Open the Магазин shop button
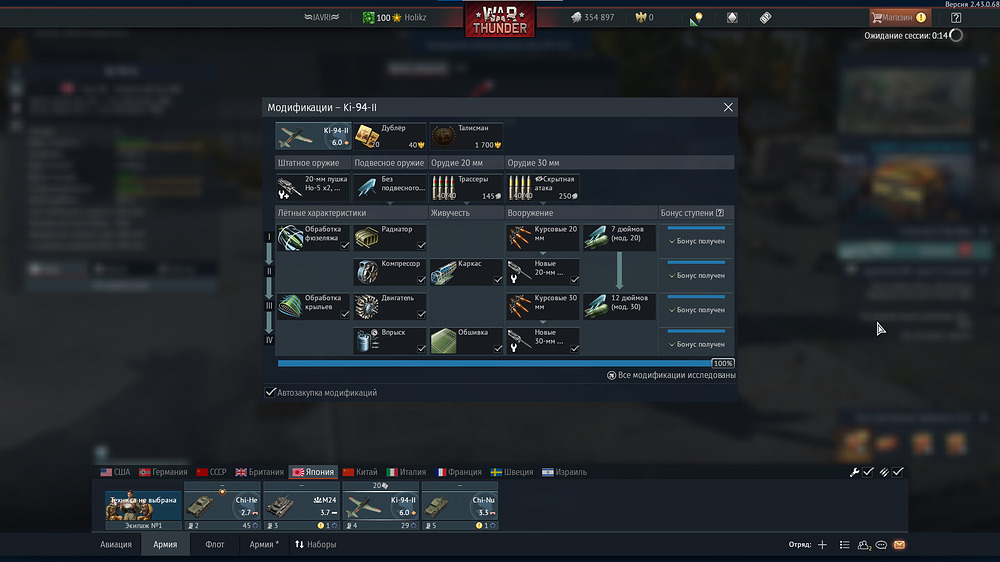 point(899,18)
